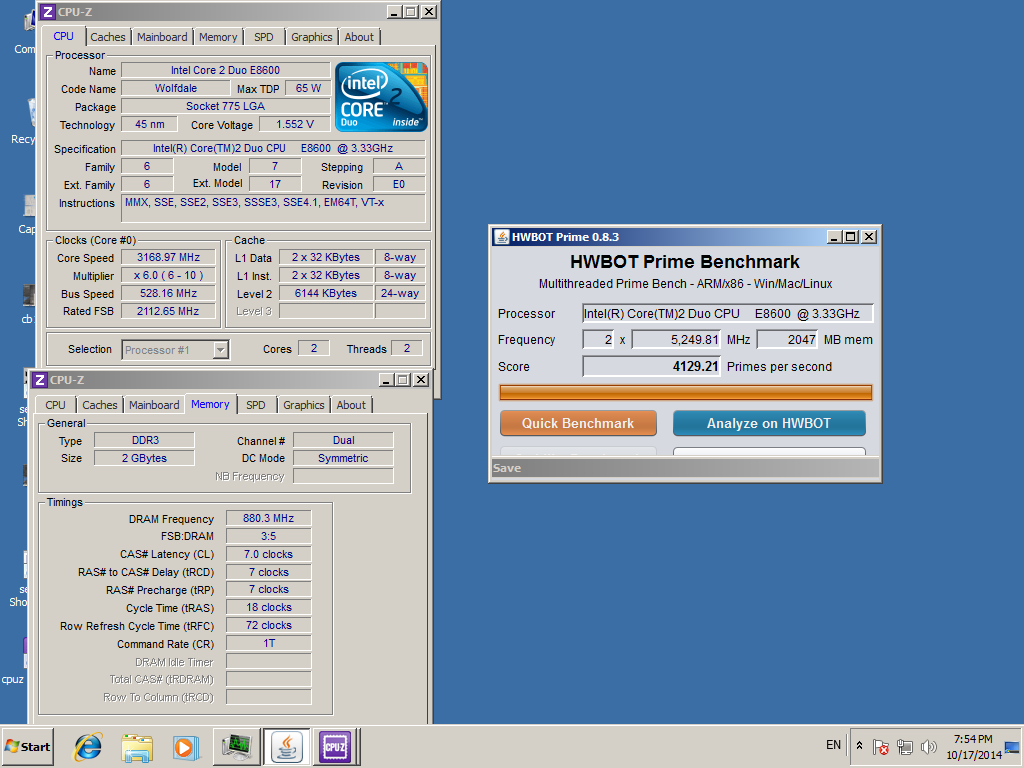Click the CPU-Z title icon of Memory window
The image size is (1024, 768).
point(40,380)
